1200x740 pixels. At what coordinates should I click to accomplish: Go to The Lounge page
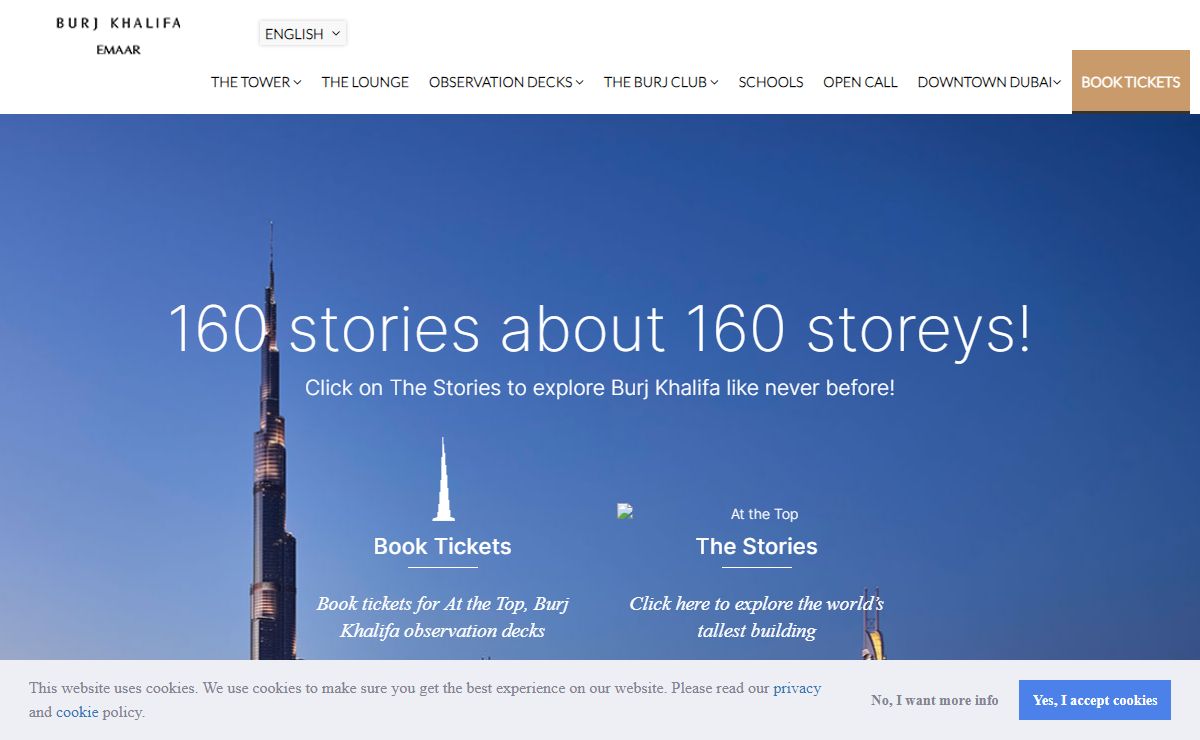click(365, 82)
